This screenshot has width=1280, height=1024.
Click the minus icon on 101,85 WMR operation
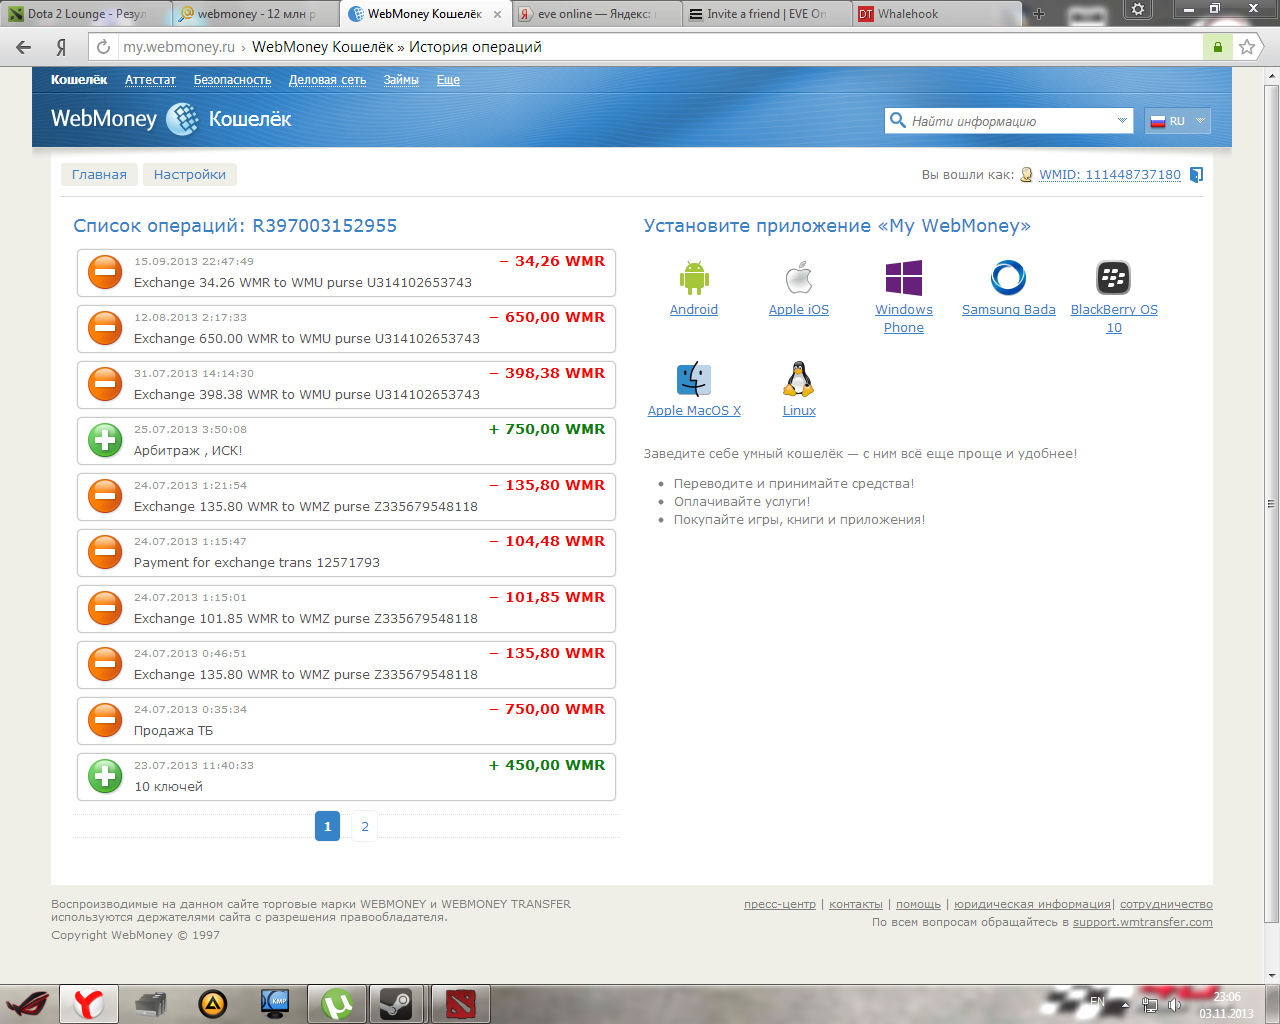coord(105,608)
